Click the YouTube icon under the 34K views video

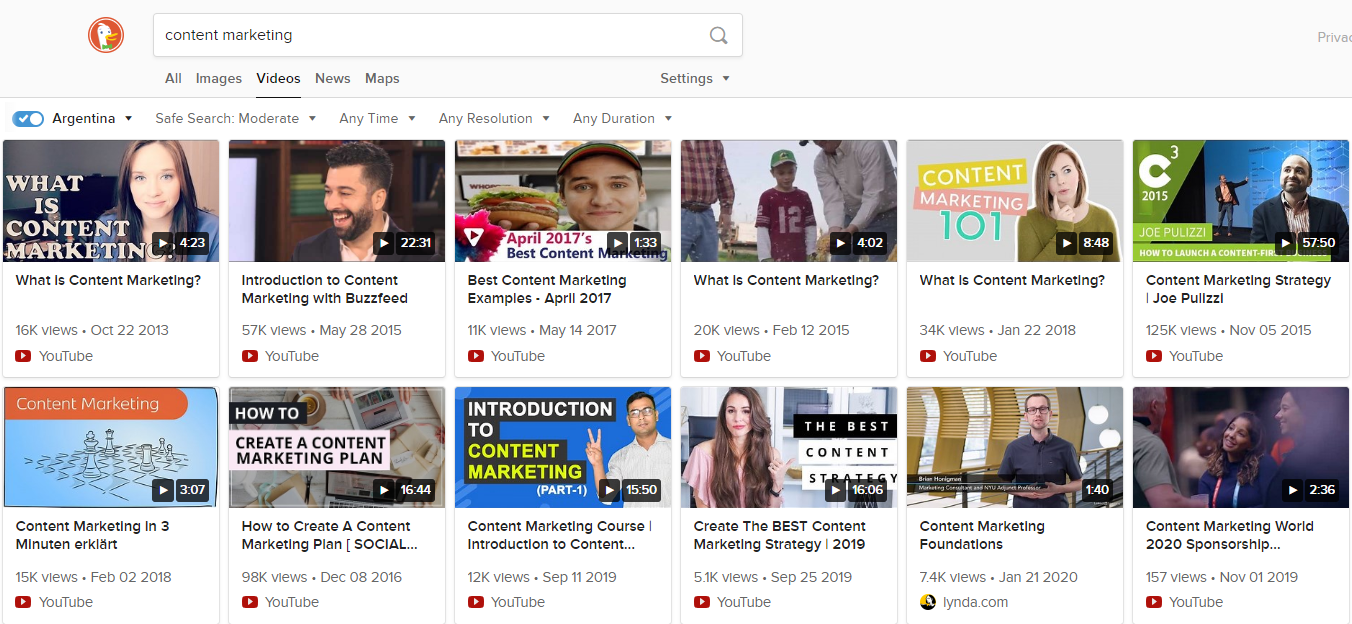coord(927,356)
